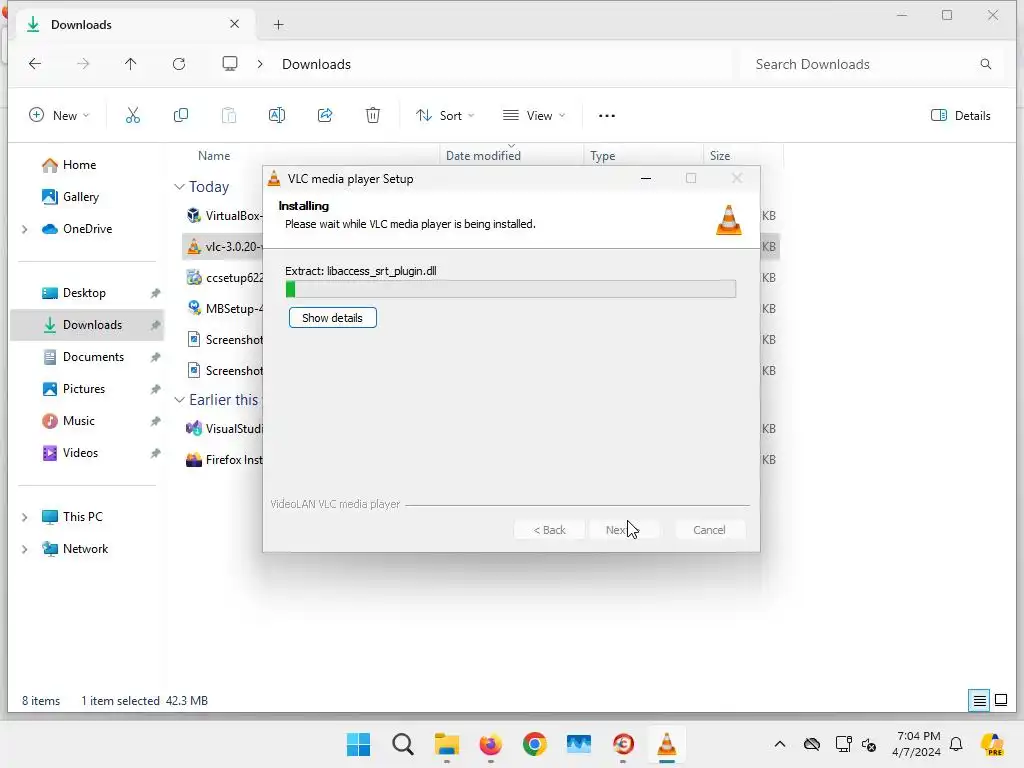Screen dimensions: 1024x768
Task: Open Gallery in navigation pane
Action: coord(80,197)
